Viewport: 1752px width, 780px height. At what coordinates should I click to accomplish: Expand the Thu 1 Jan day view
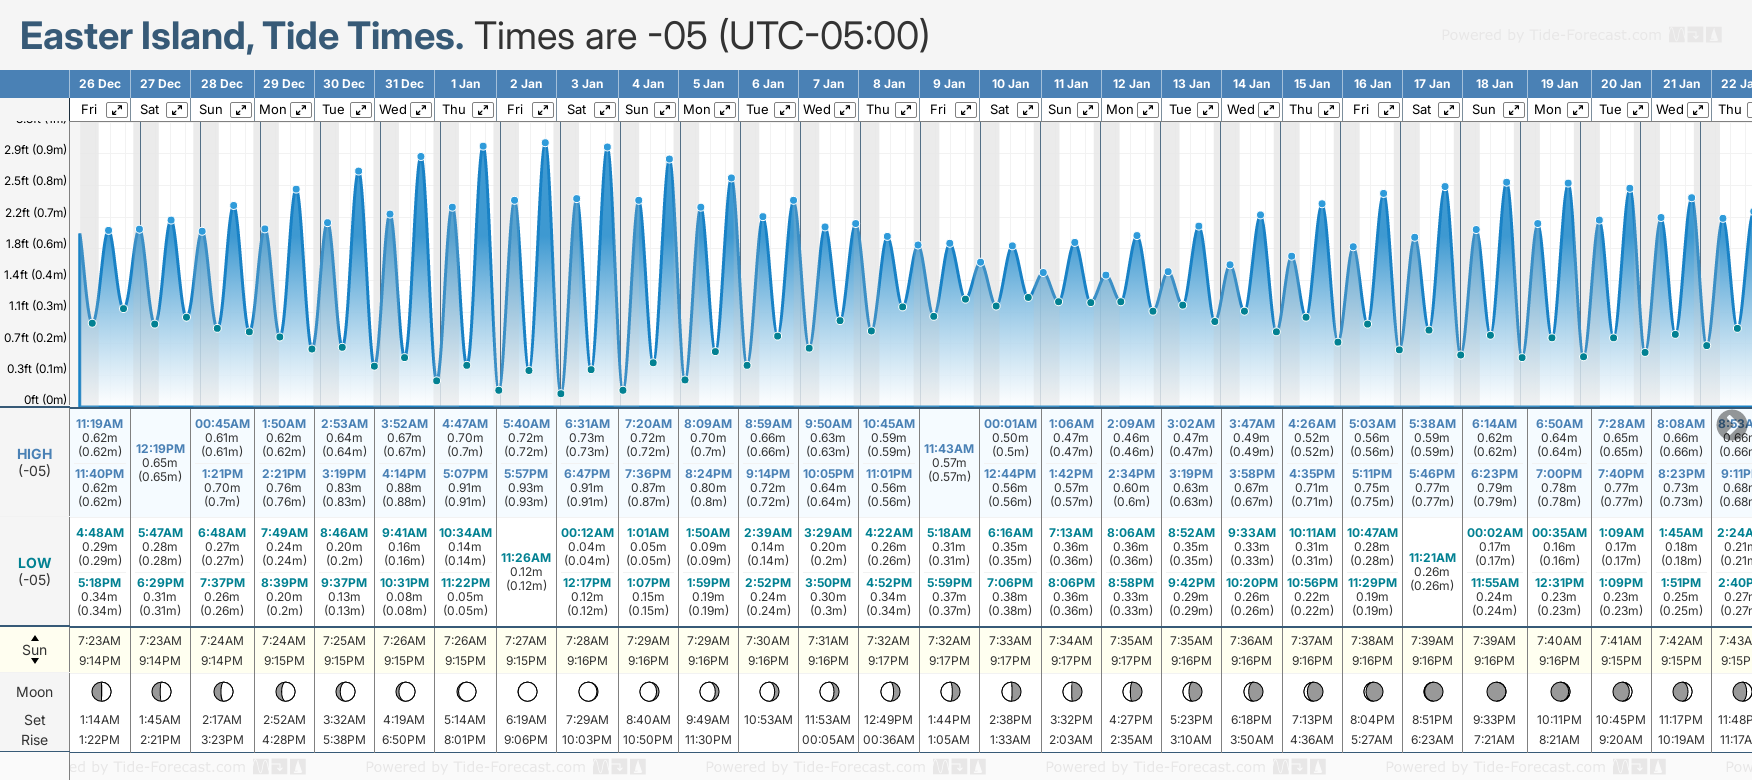483,110
